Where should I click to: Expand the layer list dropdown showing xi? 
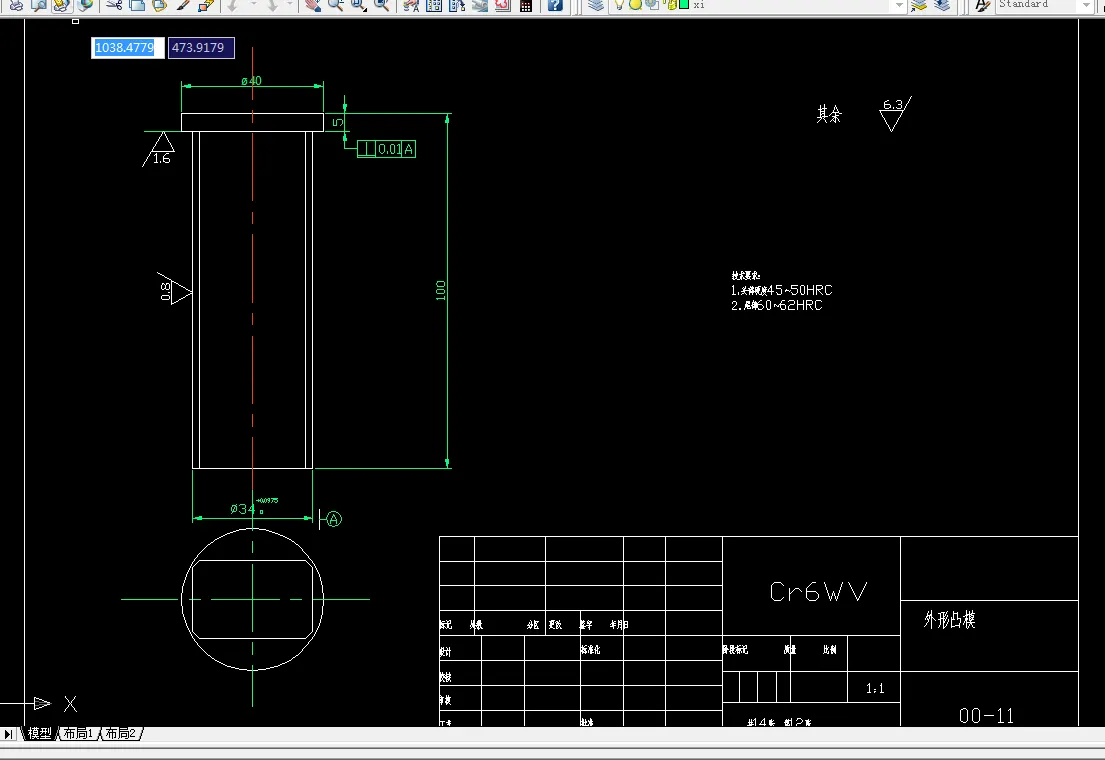coord(899,5)
